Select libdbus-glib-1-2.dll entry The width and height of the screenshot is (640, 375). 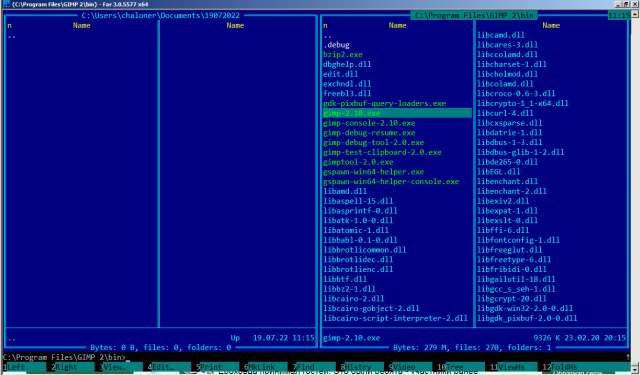pyautogui.click(x=520, y=152)
